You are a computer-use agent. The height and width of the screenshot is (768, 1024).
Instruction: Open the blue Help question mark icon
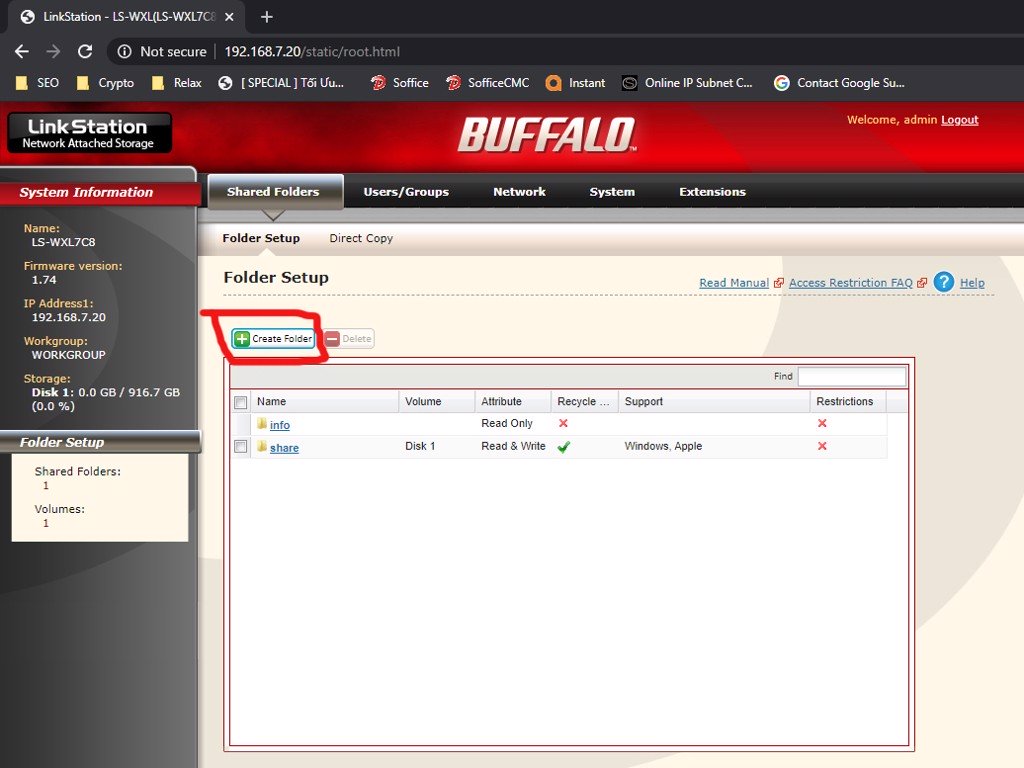(x=944, y=282)
